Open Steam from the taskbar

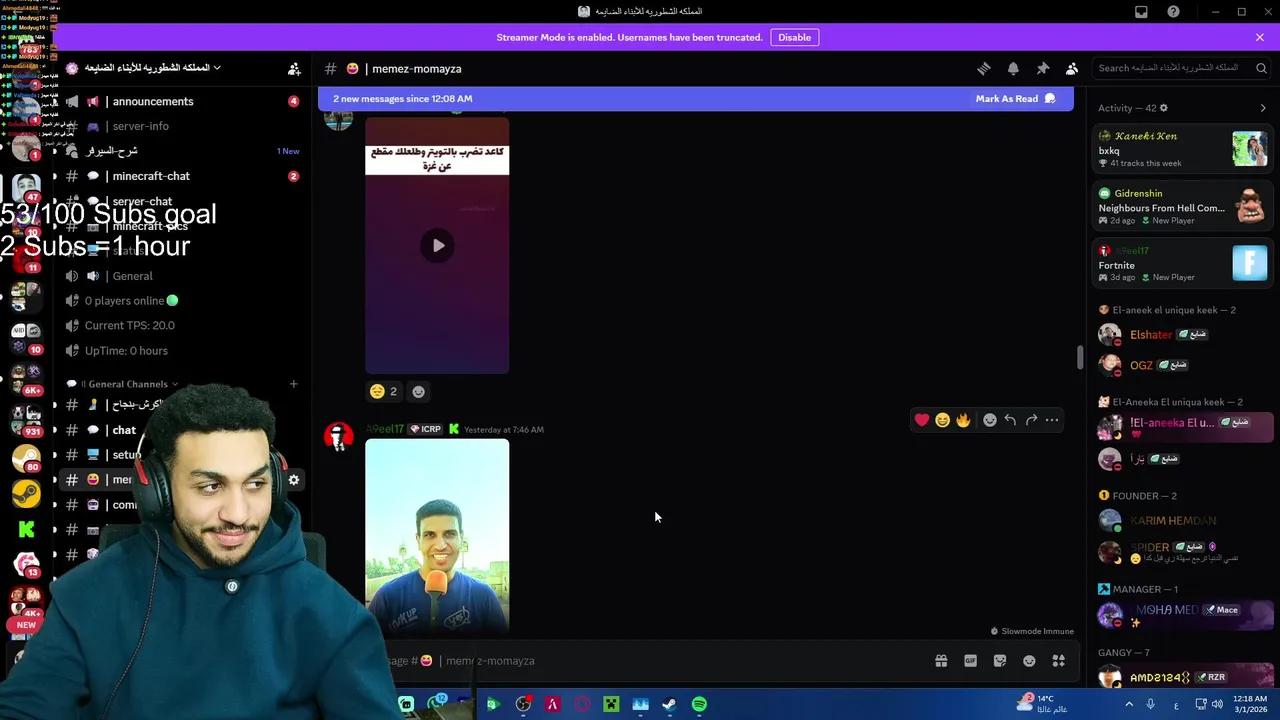[x=669, y=704]
